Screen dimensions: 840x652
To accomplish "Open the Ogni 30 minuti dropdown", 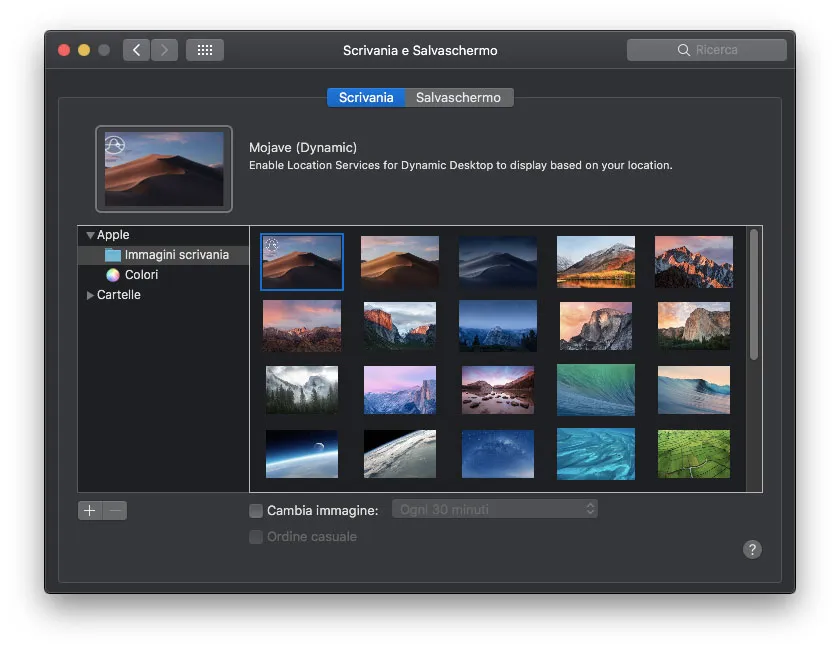I will (495, 509).
